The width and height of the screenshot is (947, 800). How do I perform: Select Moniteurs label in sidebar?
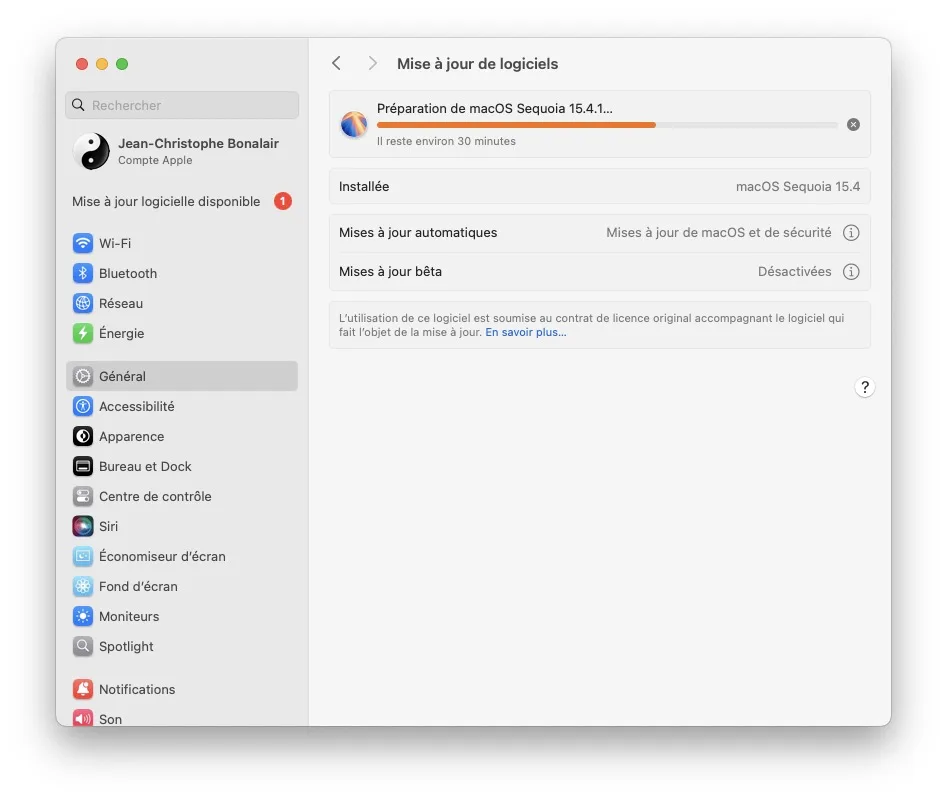tap(129, 616)
